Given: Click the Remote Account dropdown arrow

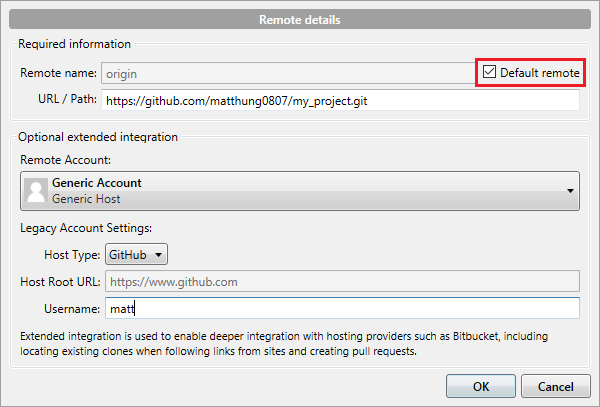Looking at the screenshot, I should tap(571, 190).
